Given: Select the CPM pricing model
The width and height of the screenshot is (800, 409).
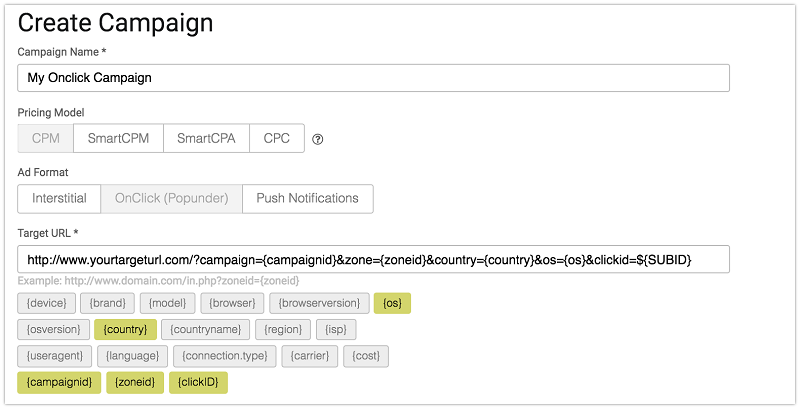Looking at the screenshot, I should [45, 138].
